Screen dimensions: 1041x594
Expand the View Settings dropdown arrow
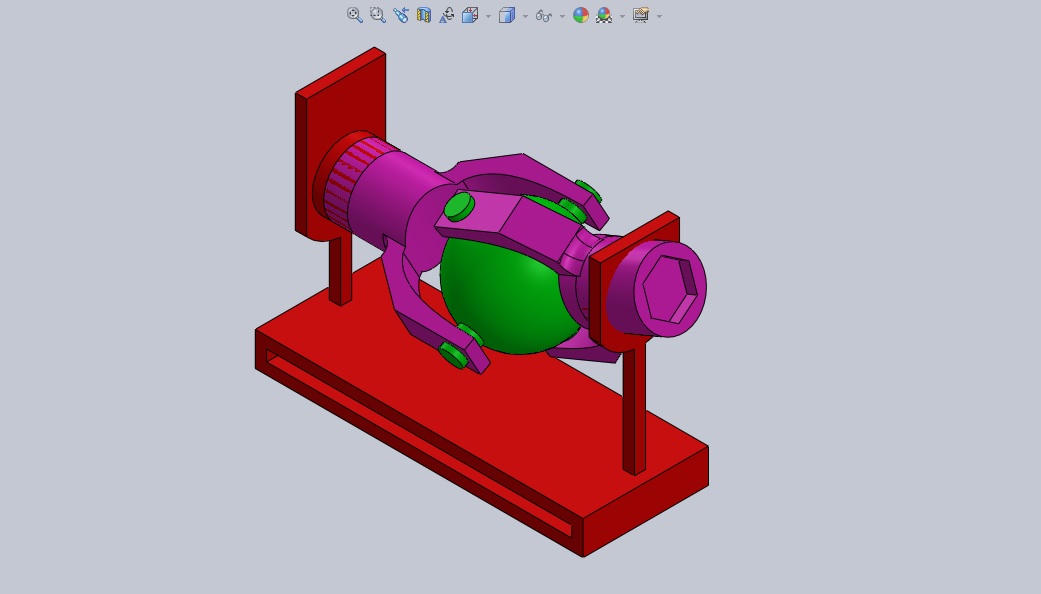click(659, 16)
